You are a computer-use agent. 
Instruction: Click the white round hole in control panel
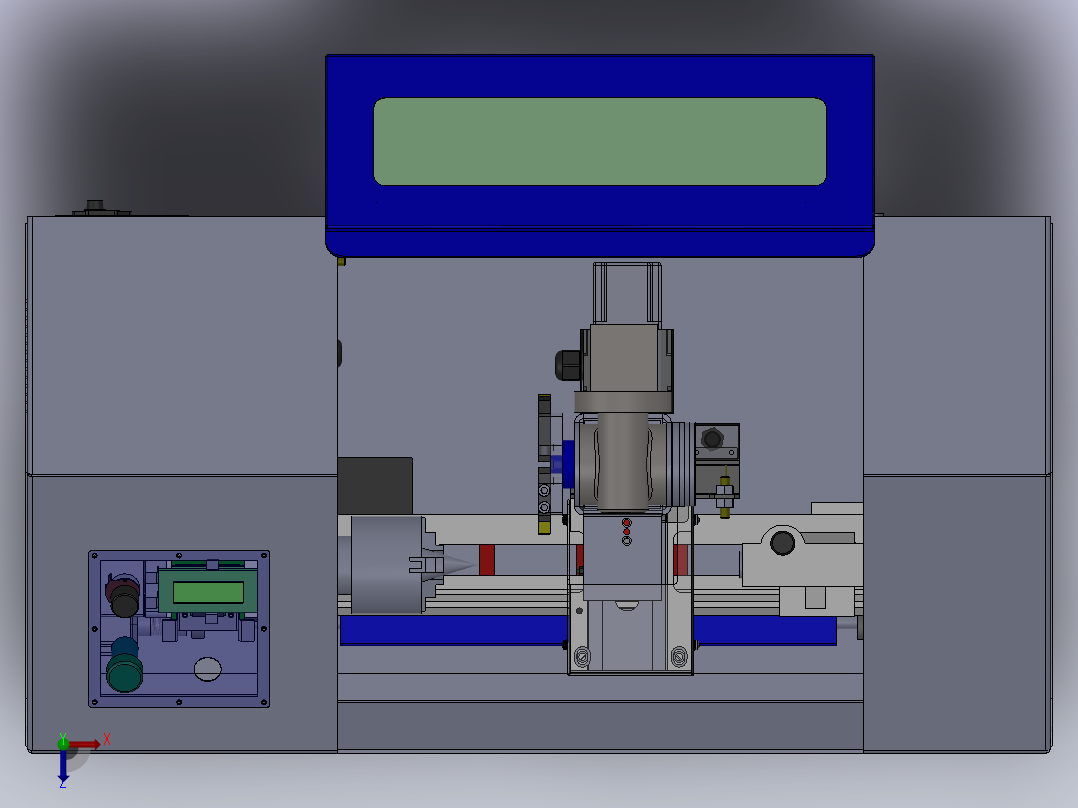coord(208,669)
